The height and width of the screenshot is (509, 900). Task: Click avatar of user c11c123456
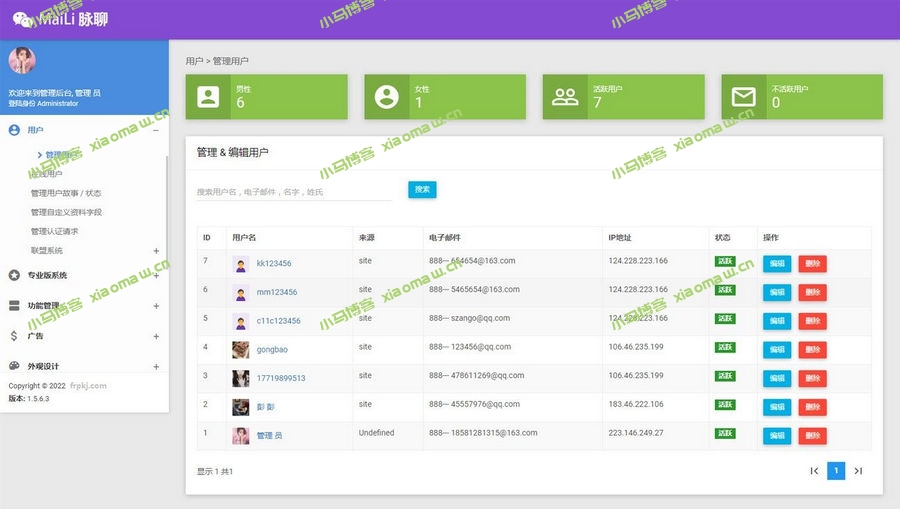click(x=240, y=321)
